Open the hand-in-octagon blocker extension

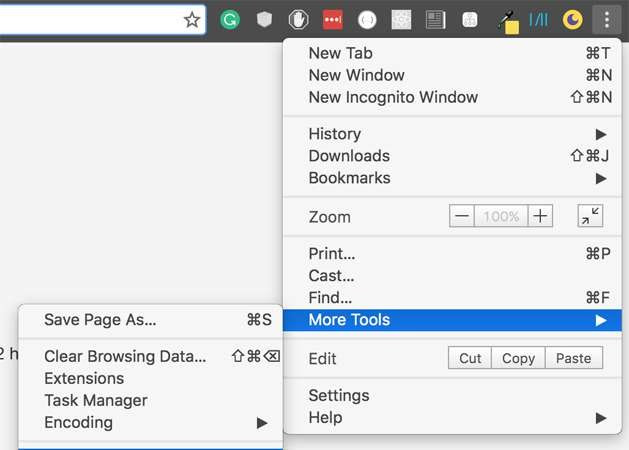click(298, 20)
